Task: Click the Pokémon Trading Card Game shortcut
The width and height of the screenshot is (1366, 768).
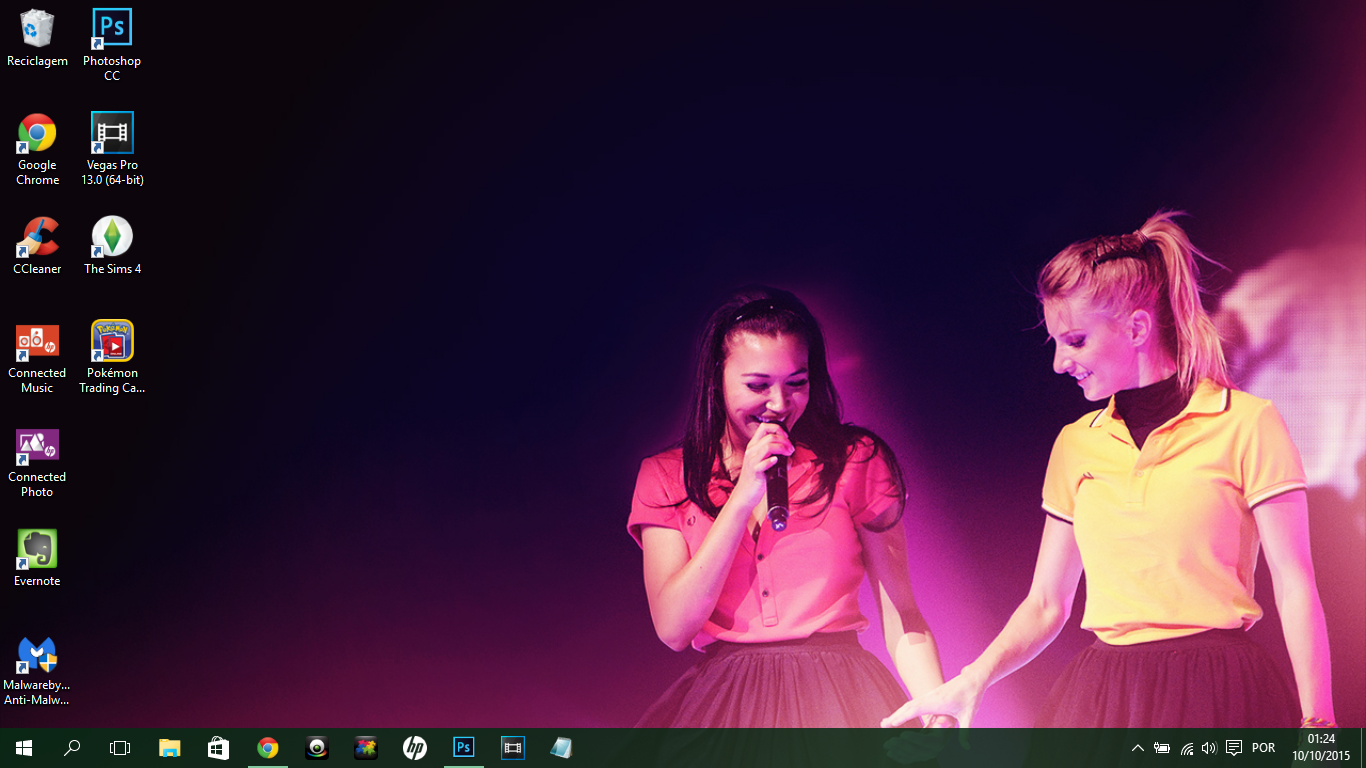Action: click(x=112, y=341)
